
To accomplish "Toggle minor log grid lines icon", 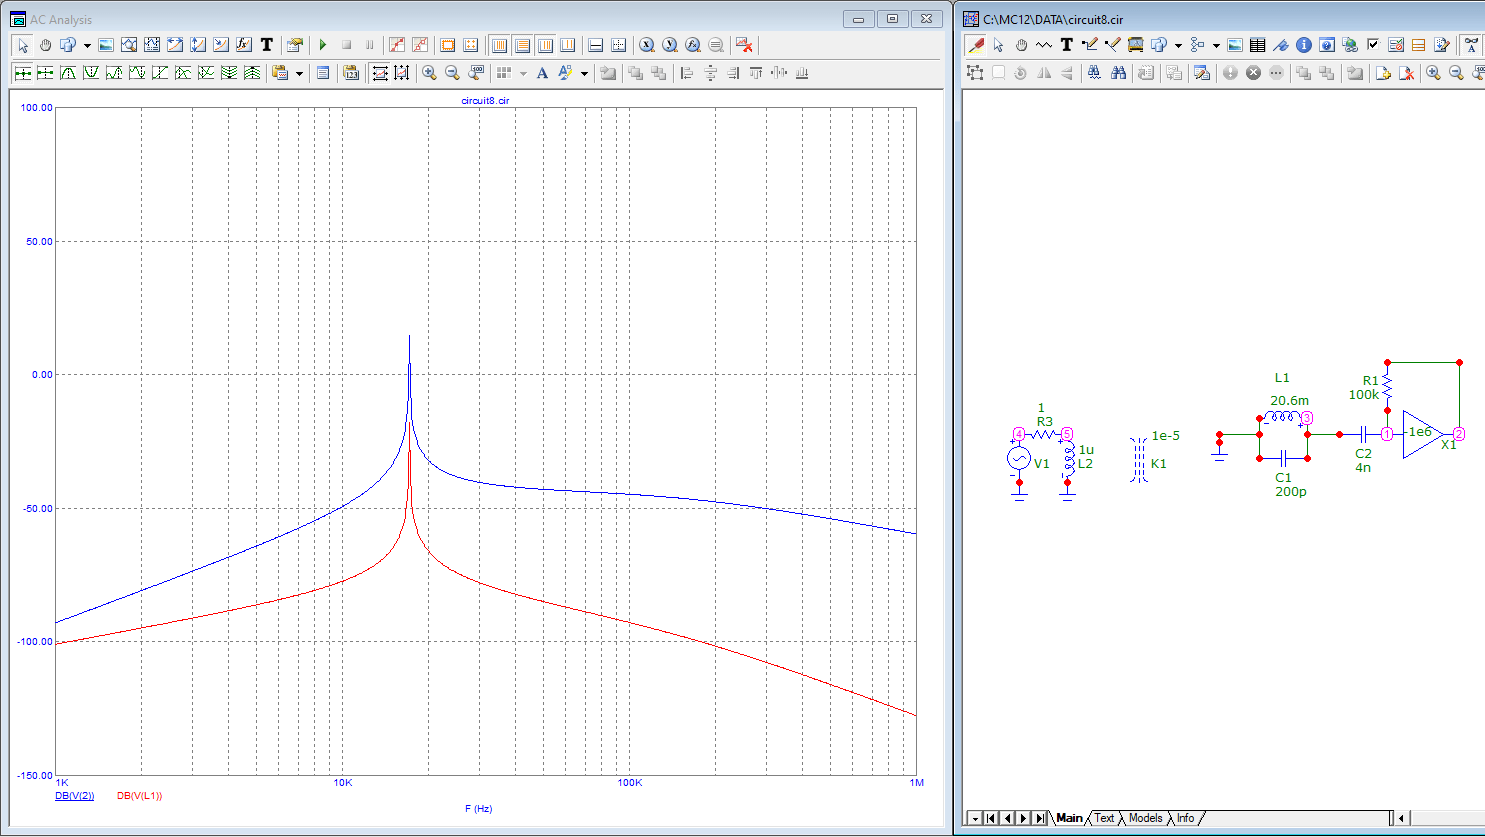I will pyautogui.click(x=545, y=45).
